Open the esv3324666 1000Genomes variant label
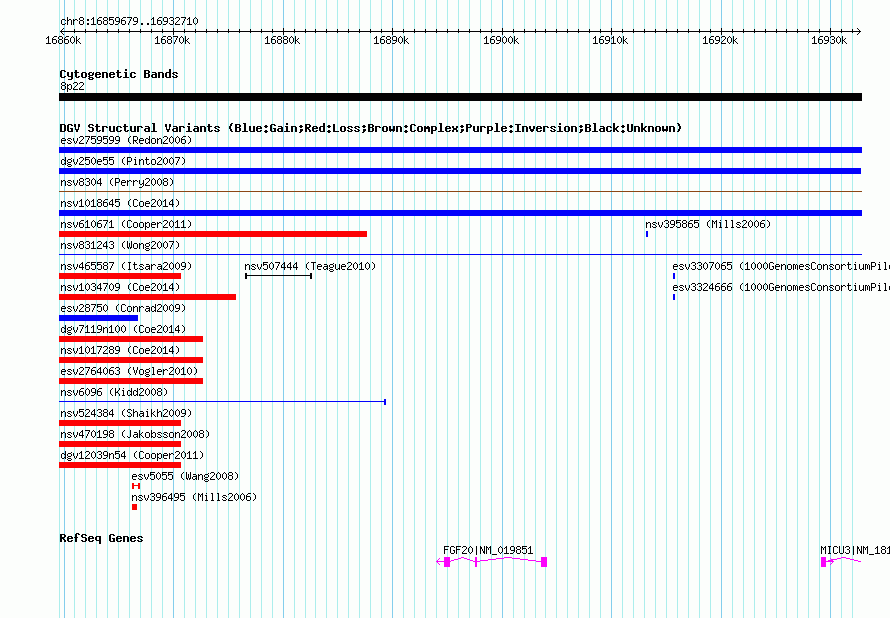 coord(781,287)
